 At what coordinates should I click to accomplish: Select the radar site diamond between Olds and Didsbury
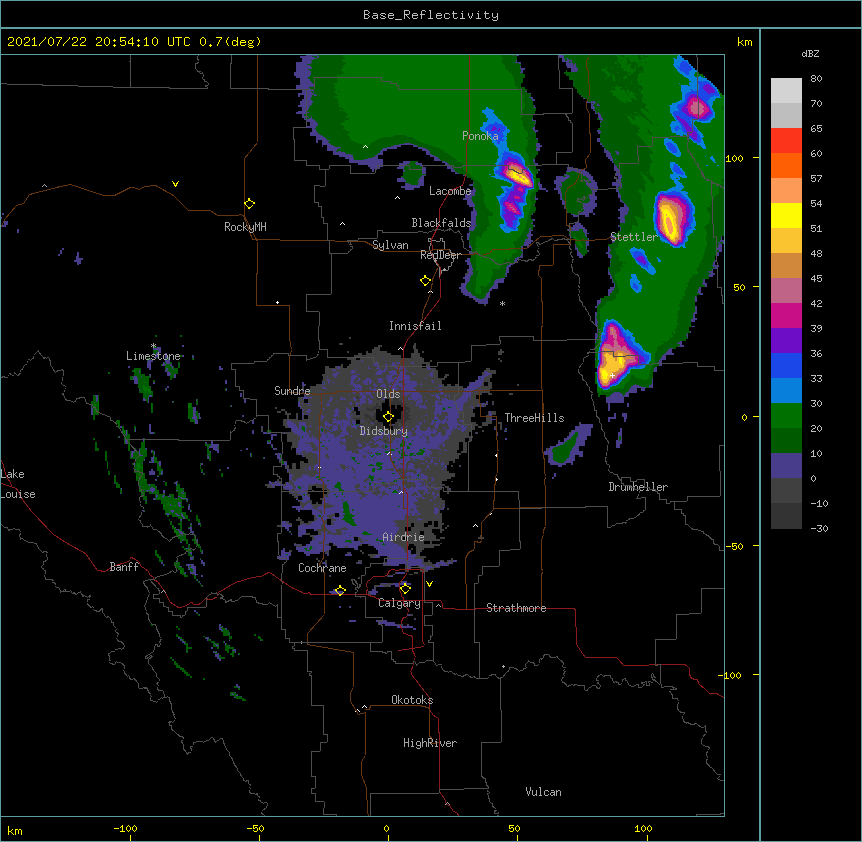click(x=388, y=417)
